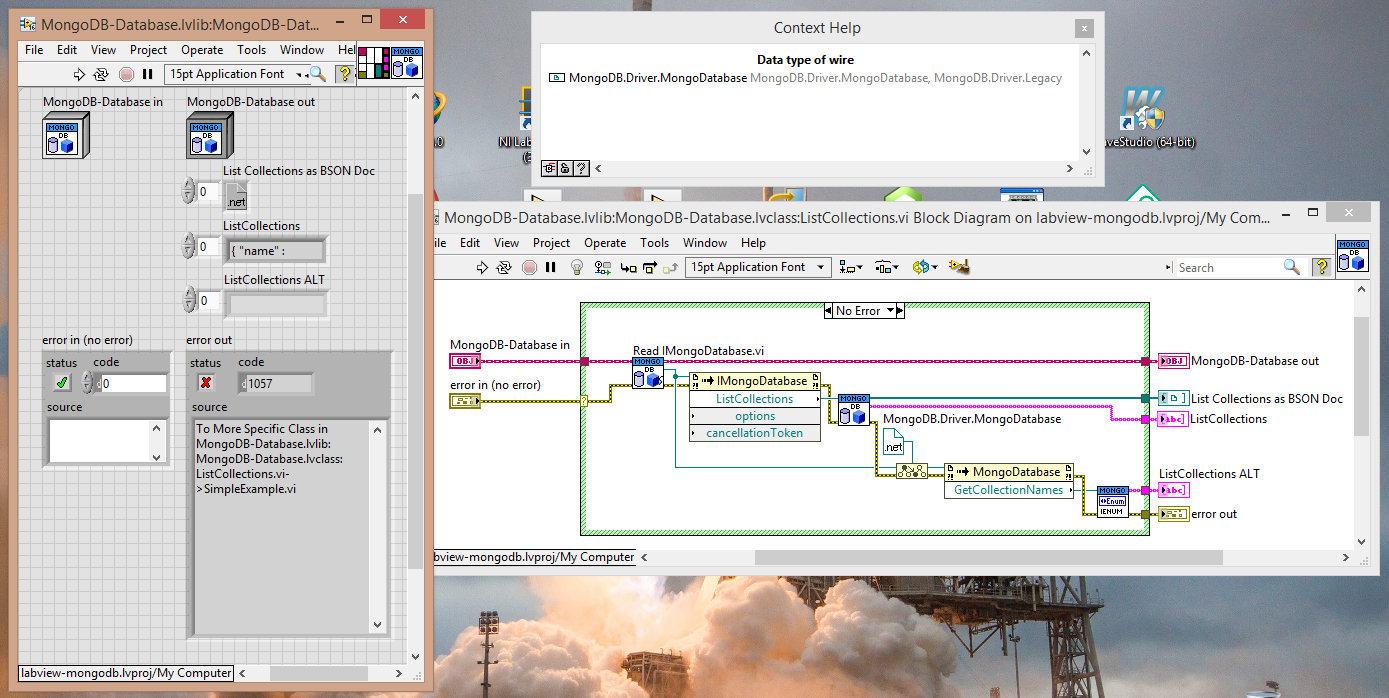The width and height of the screenshot is (1389, 698).
Task: Open File menu in front panel window
Action: click(34, 50)
